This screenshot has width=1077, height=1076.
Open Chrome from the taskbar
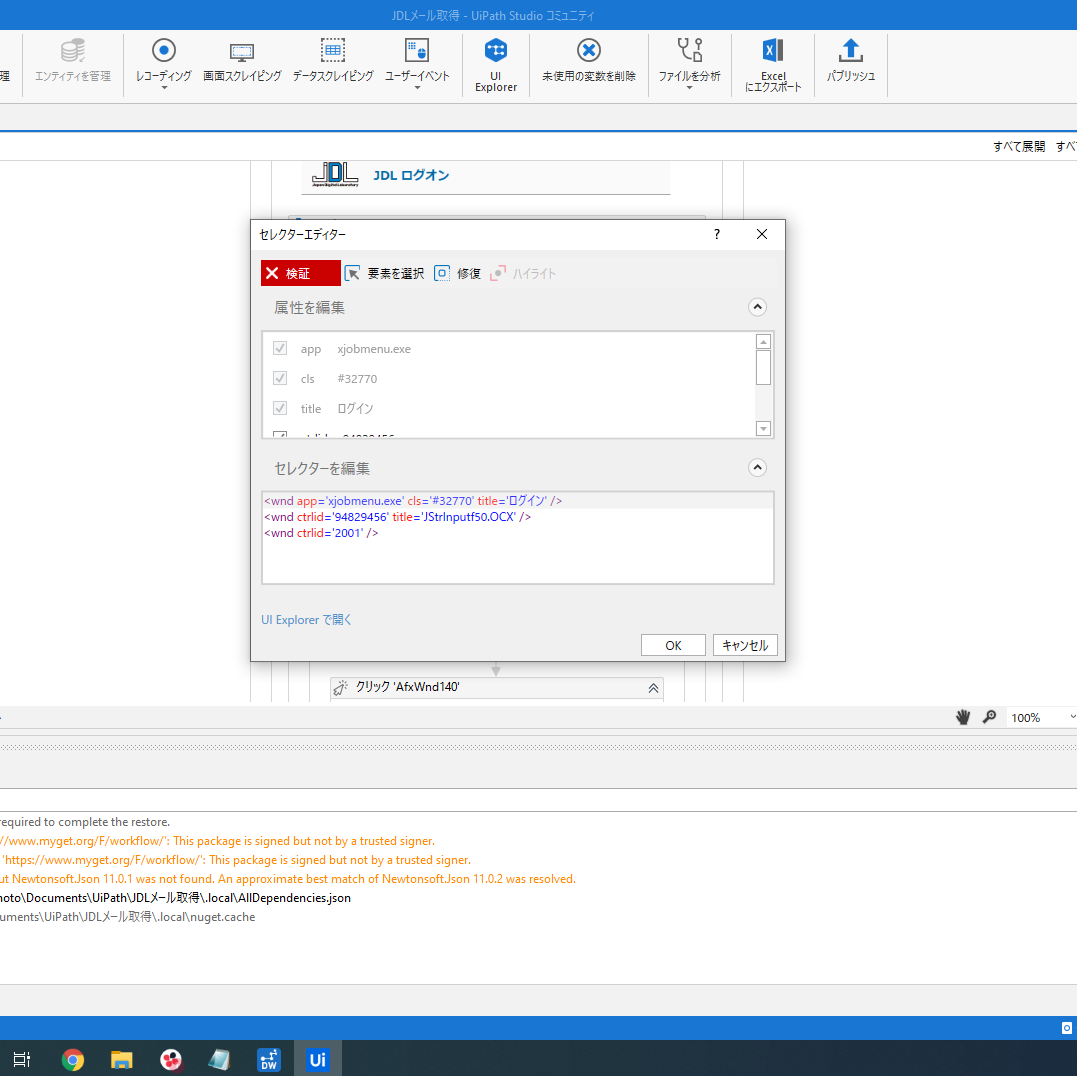[x=73, y=1060]
